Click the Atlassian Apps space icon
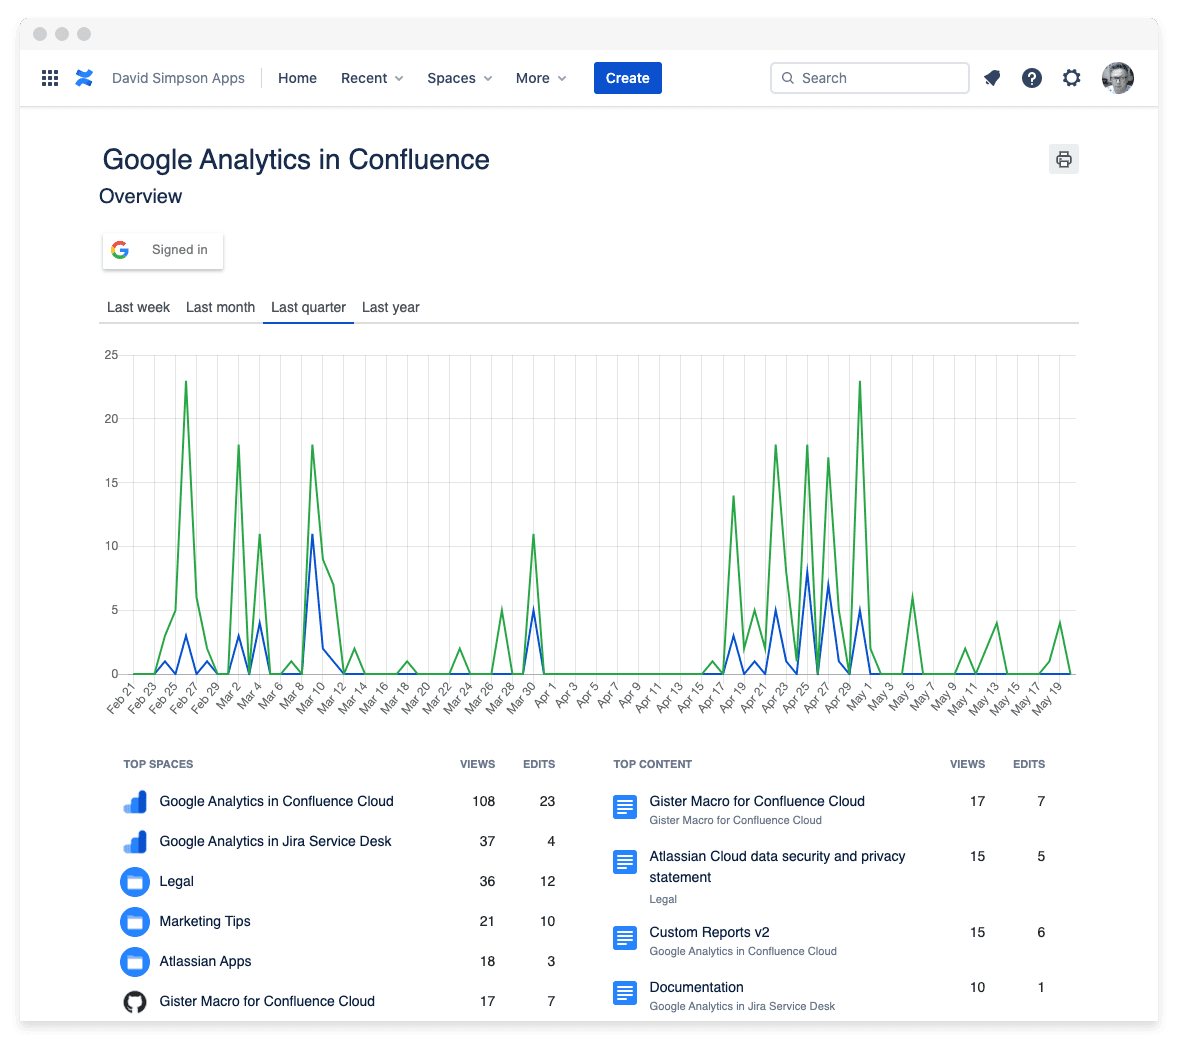1181x1046 pixels. [x=135, y=962]
